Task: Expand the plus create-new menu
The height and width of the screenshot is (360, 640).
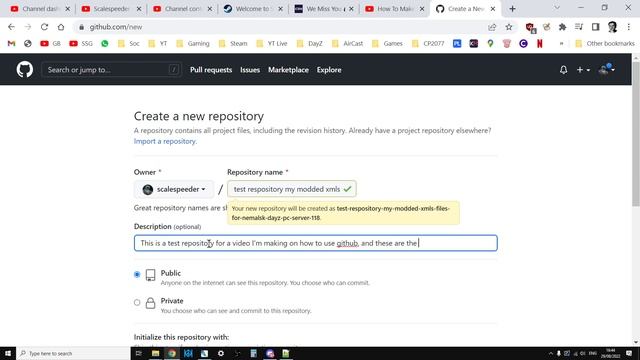Action: [583, 70]
